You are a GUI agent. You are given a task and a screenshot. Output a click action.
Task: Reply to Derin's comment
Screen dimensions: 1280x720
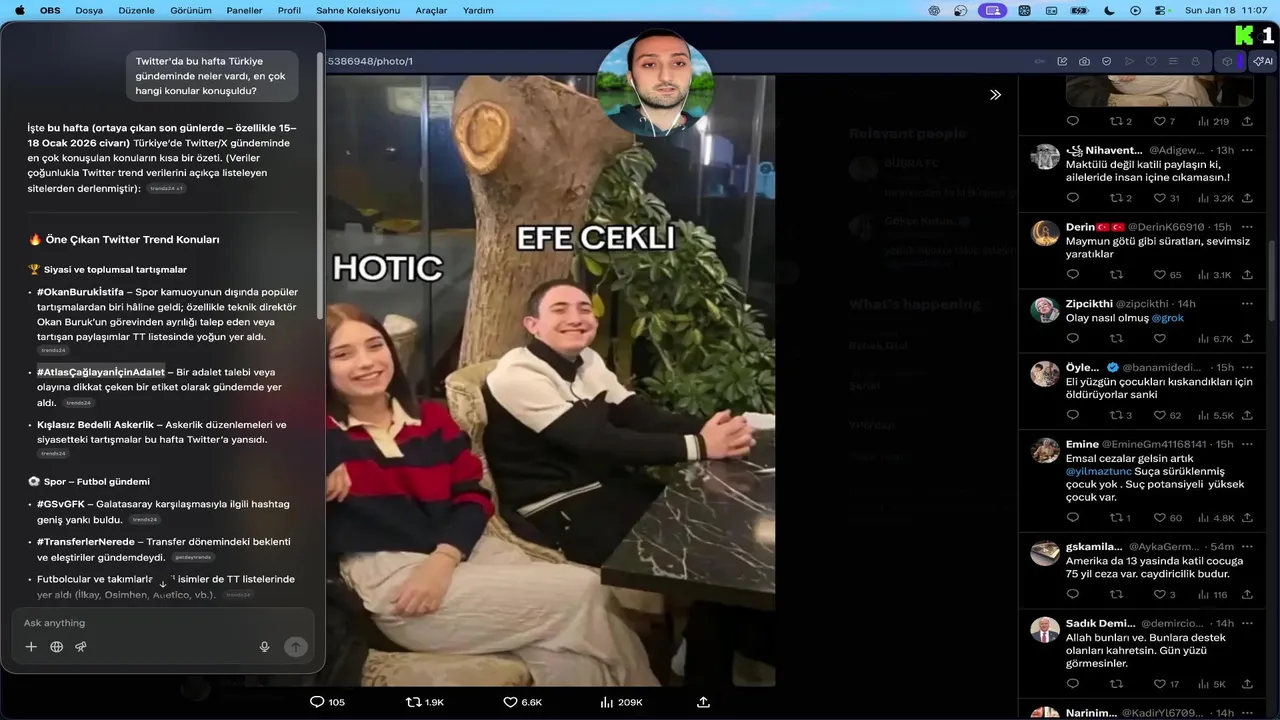pos(1073,275)
